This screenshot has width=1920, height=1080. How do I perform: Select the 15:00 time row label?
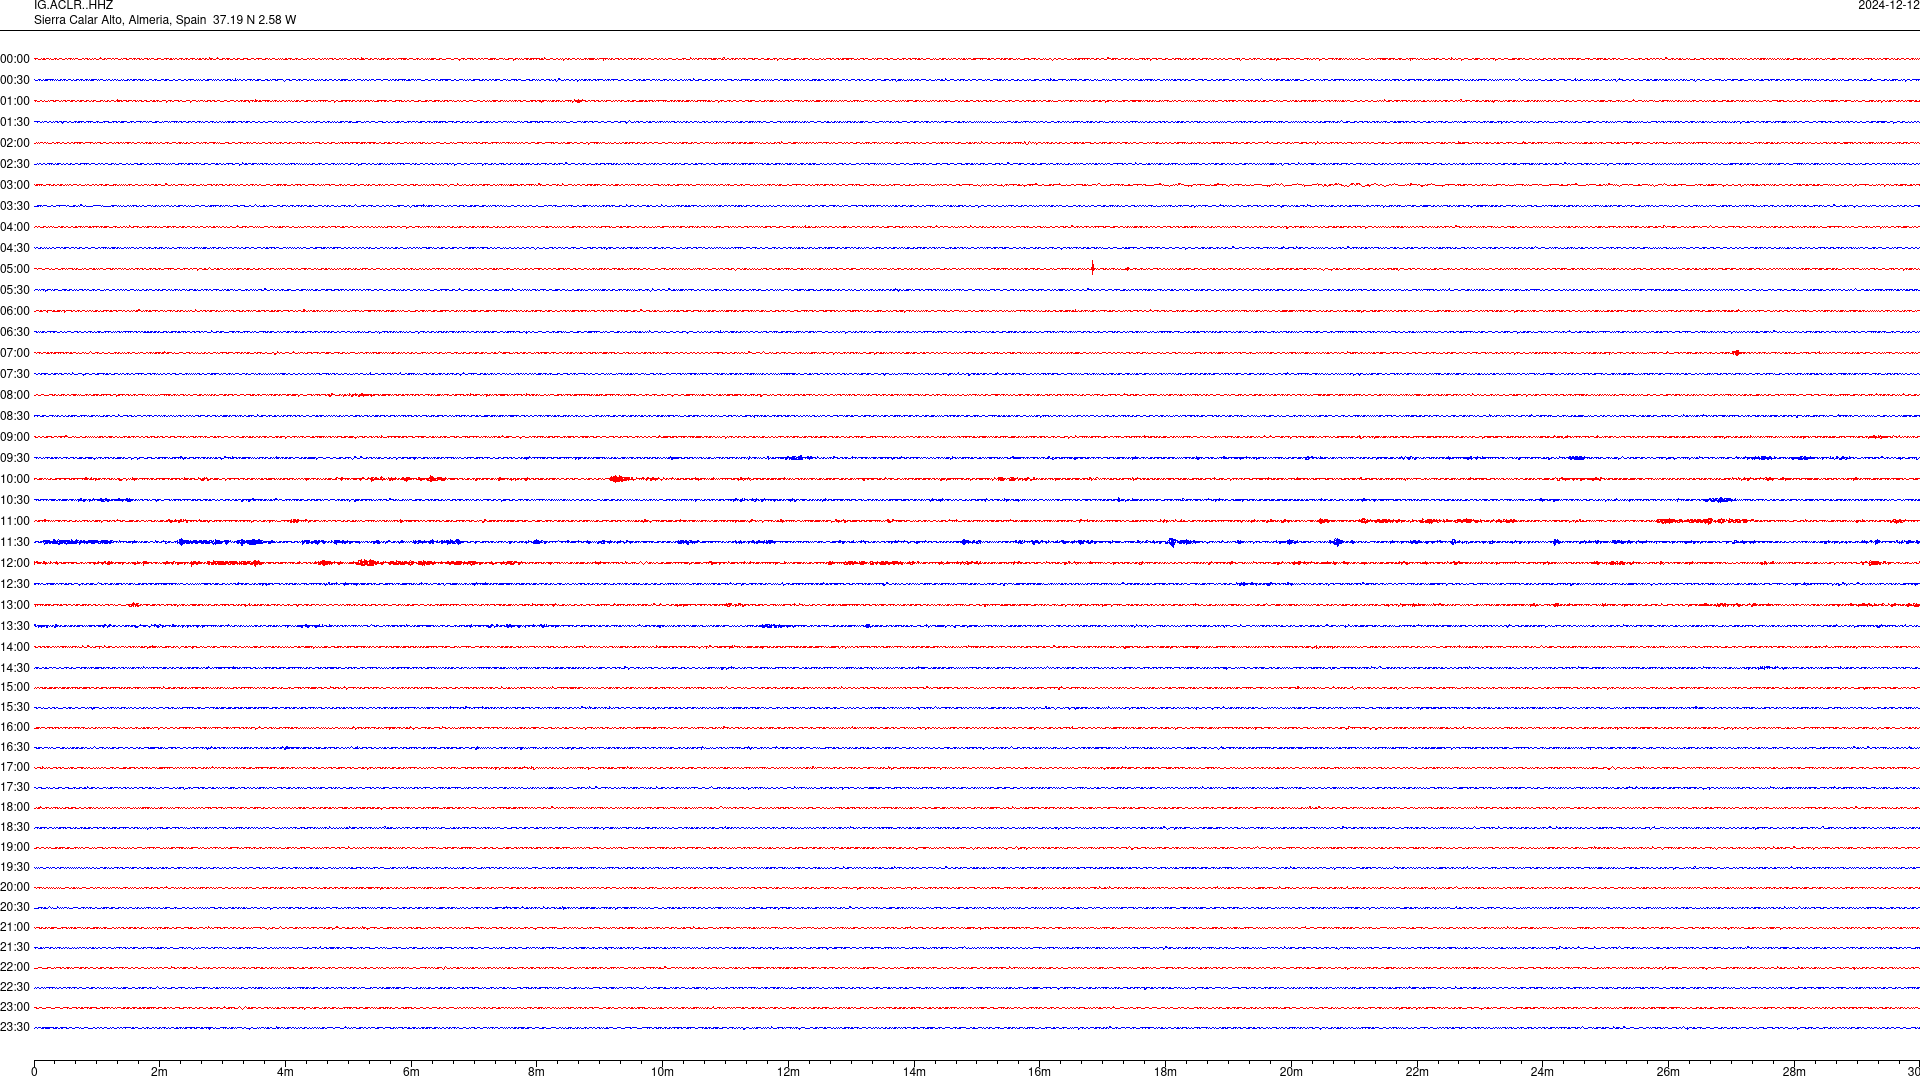point(15,687)
